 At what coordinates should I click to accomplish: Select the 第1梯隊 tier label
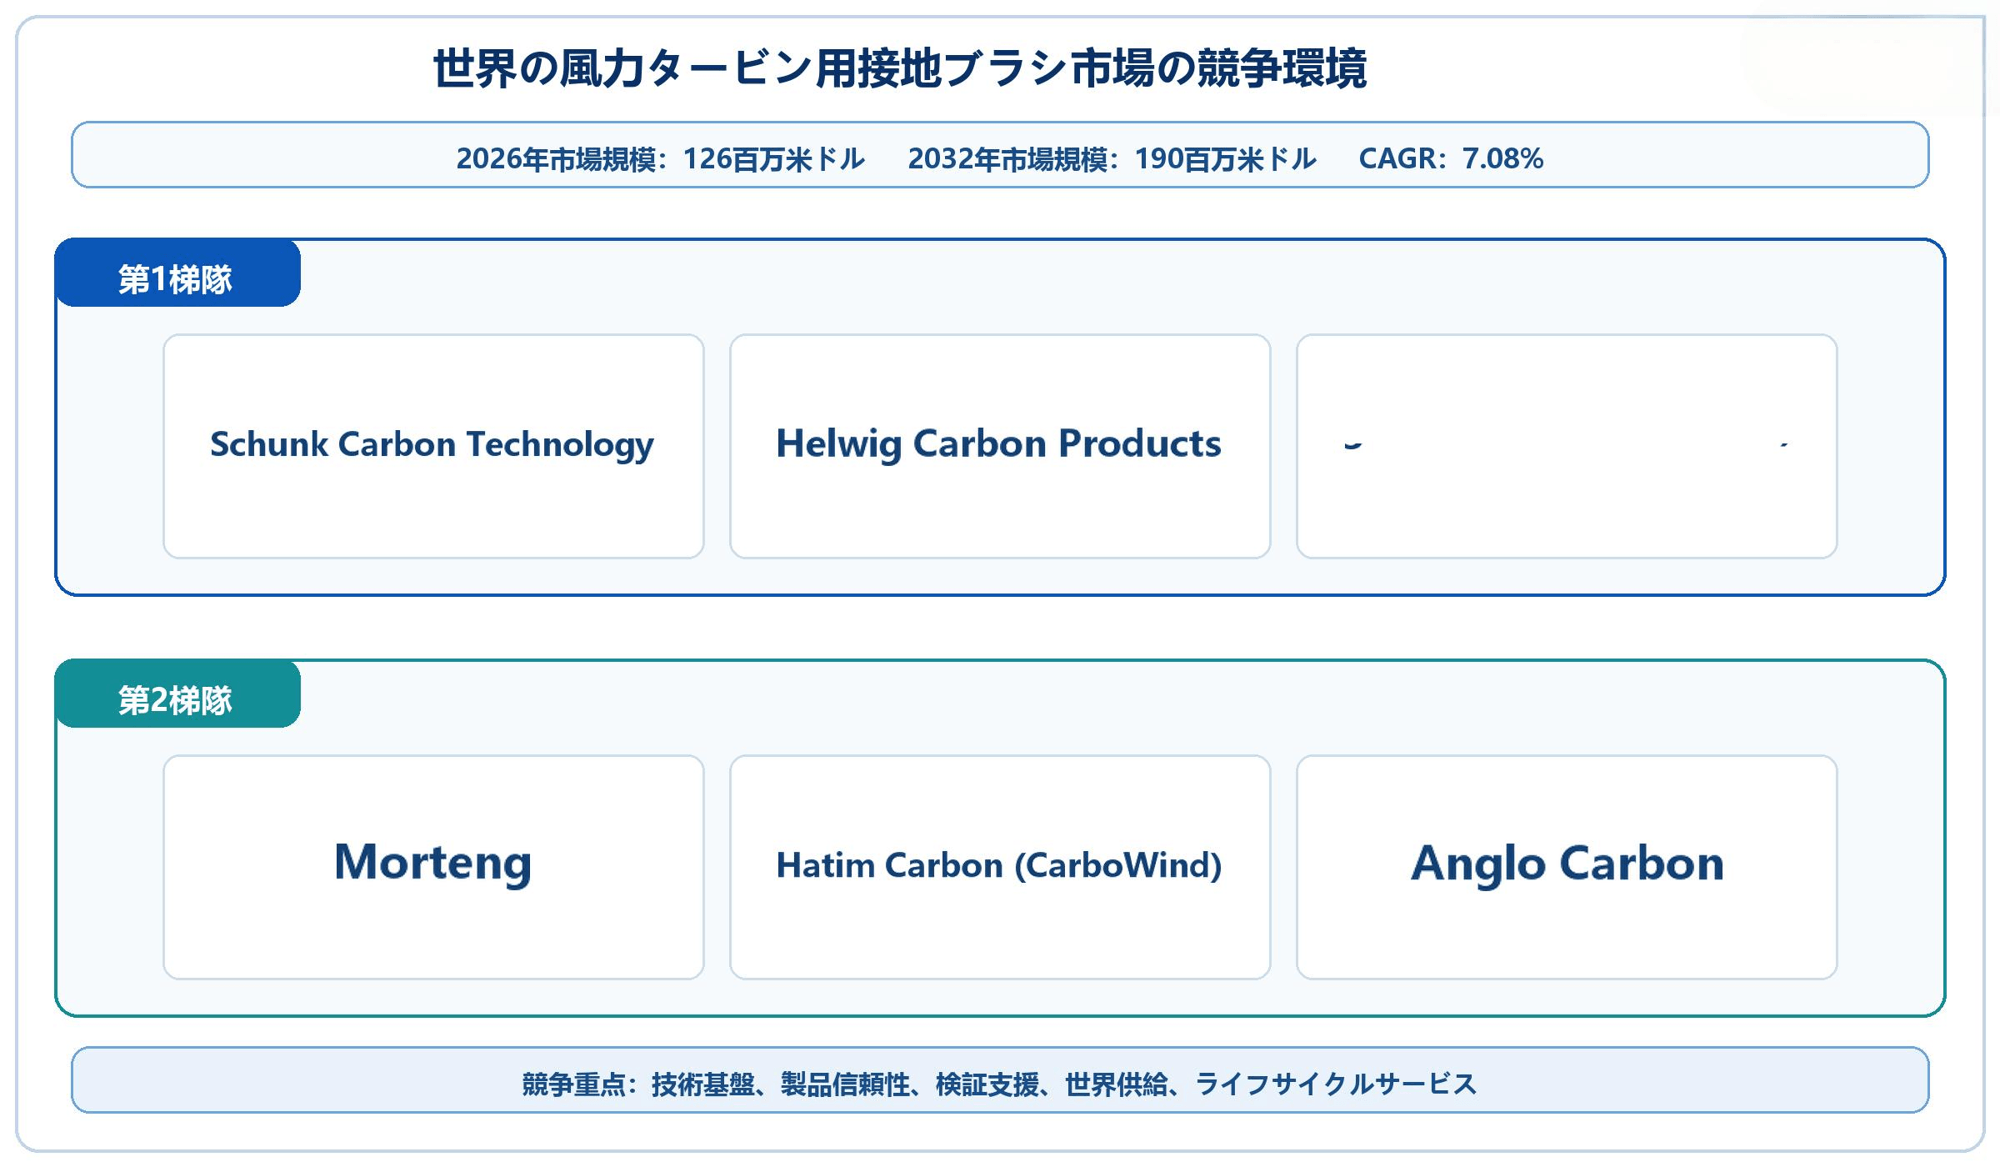[178, 274]
